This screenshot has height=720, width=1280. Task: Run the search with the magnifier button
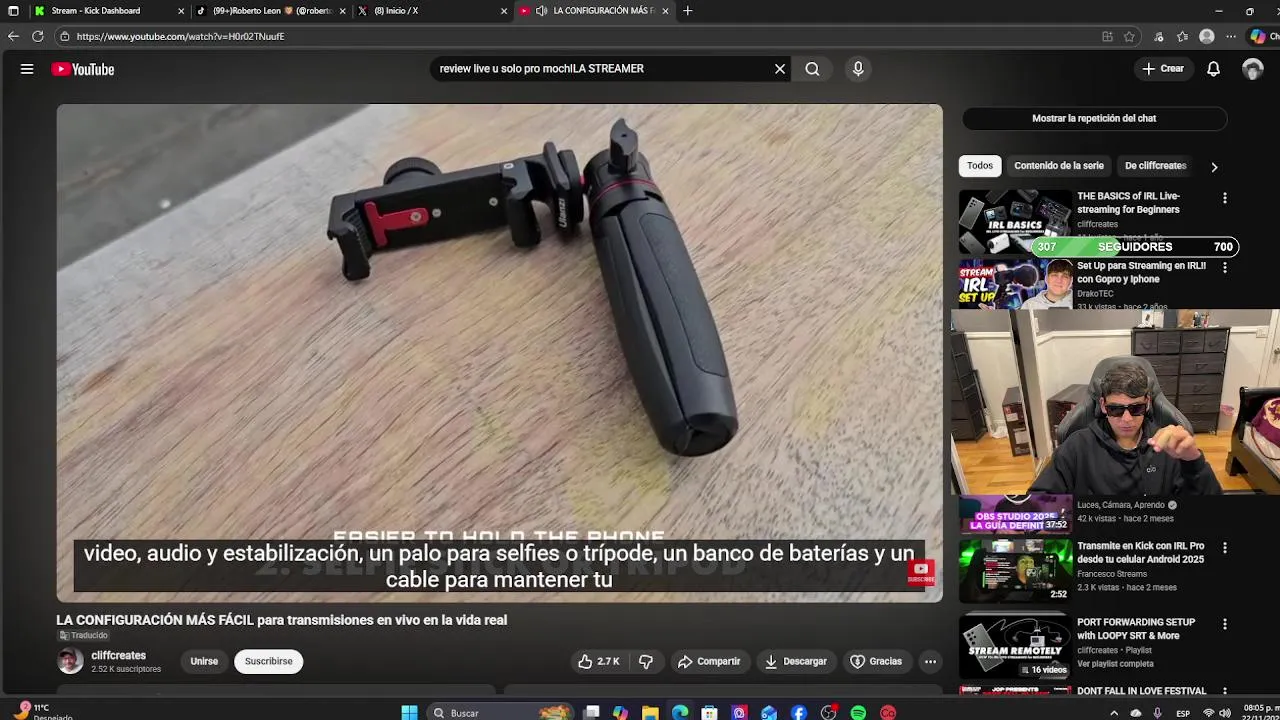point(812,69)
